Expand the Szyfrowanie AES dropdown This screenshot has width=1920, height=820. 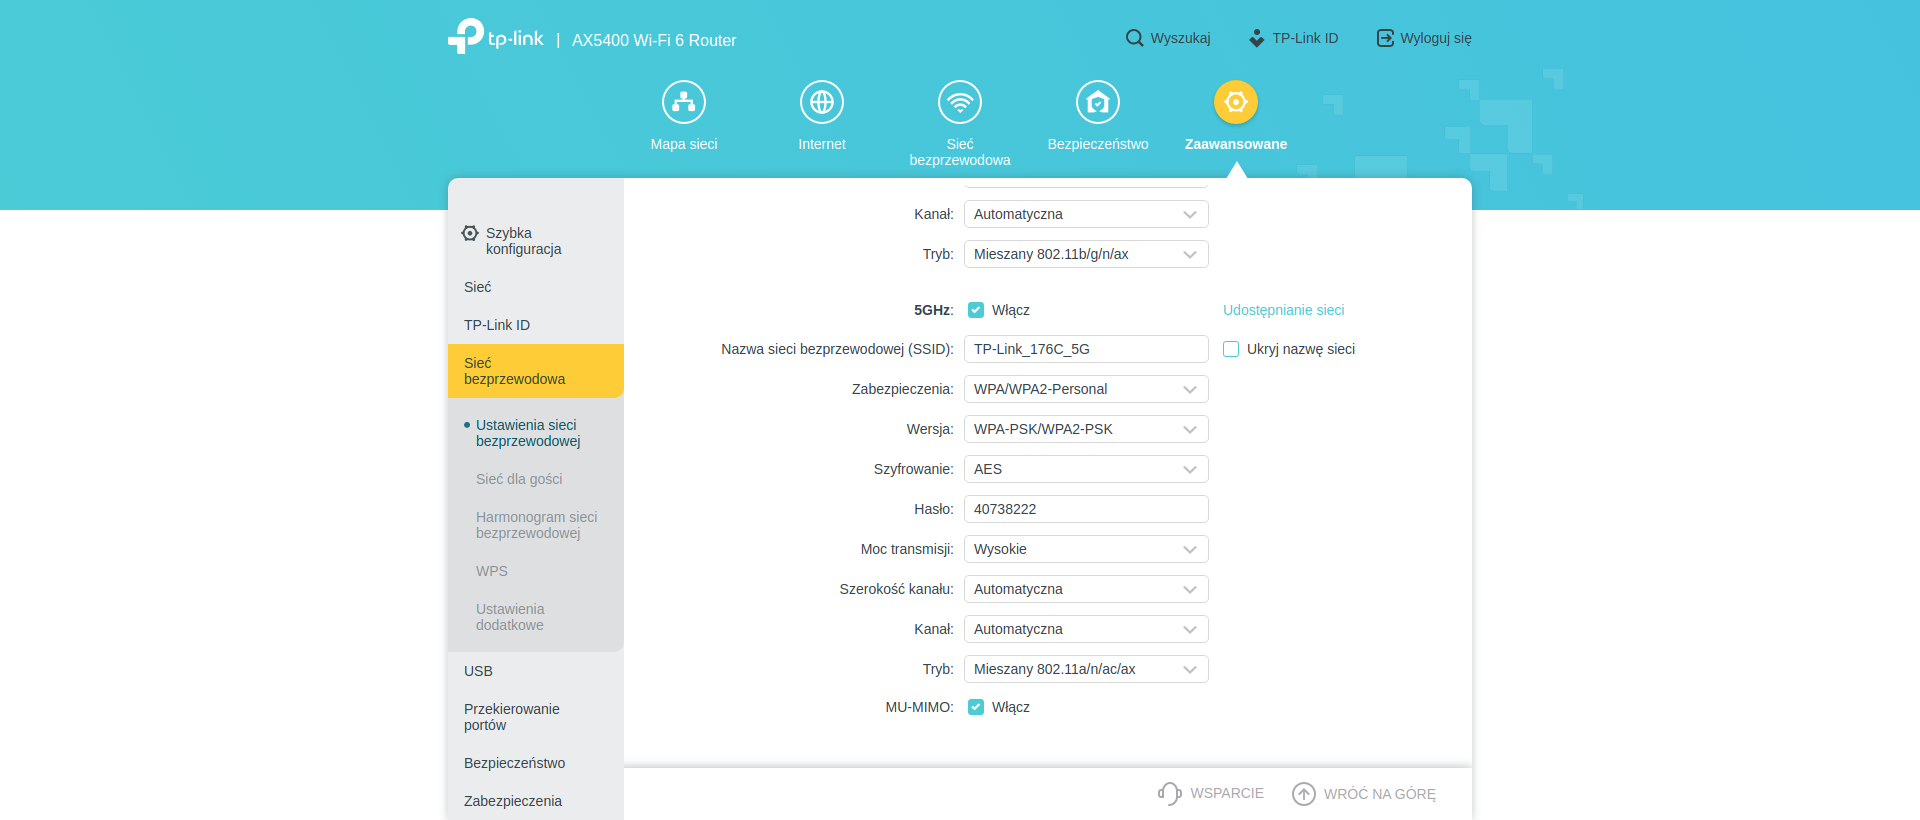click(x=1086, y=469)
